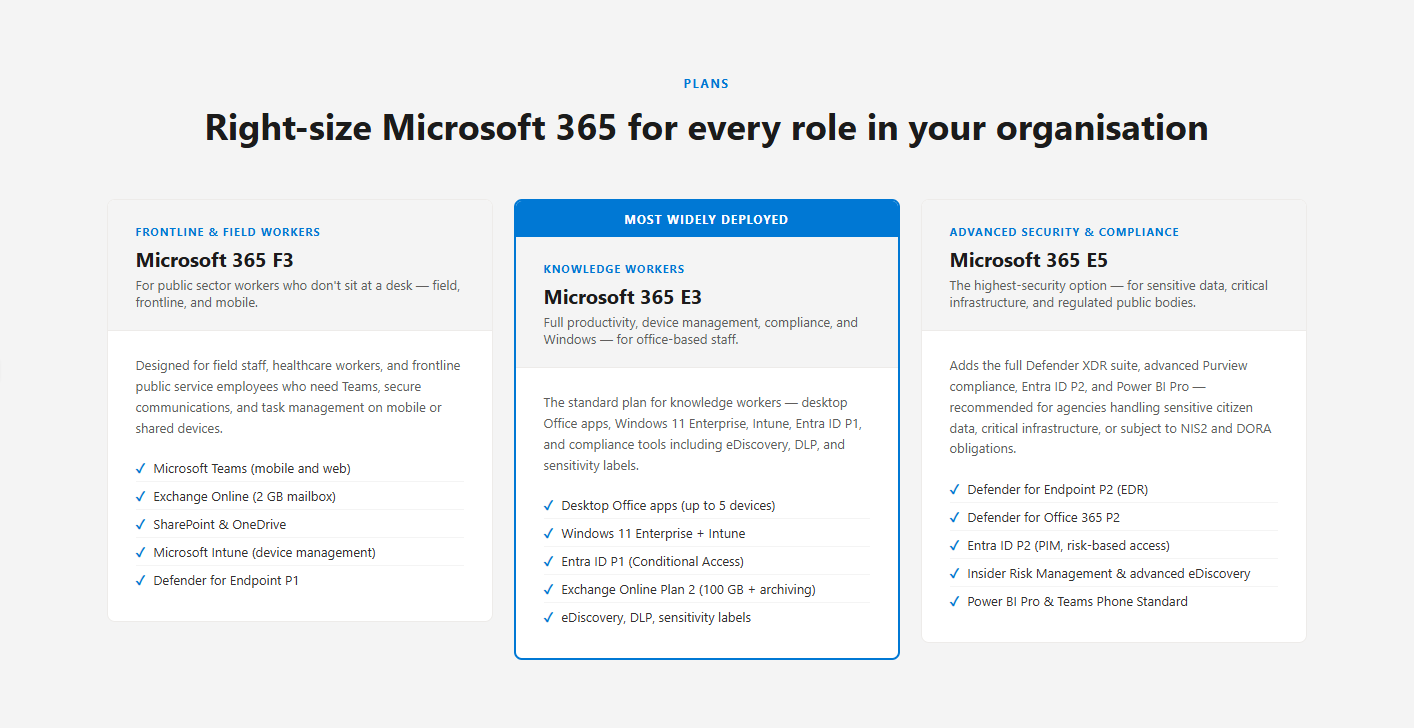Viewport: 1414px width, 728px height.
Task: Click the "FRONTLINE & FIELD WORKERS" label
Action: pyautogui.click(x=228, y=232)
